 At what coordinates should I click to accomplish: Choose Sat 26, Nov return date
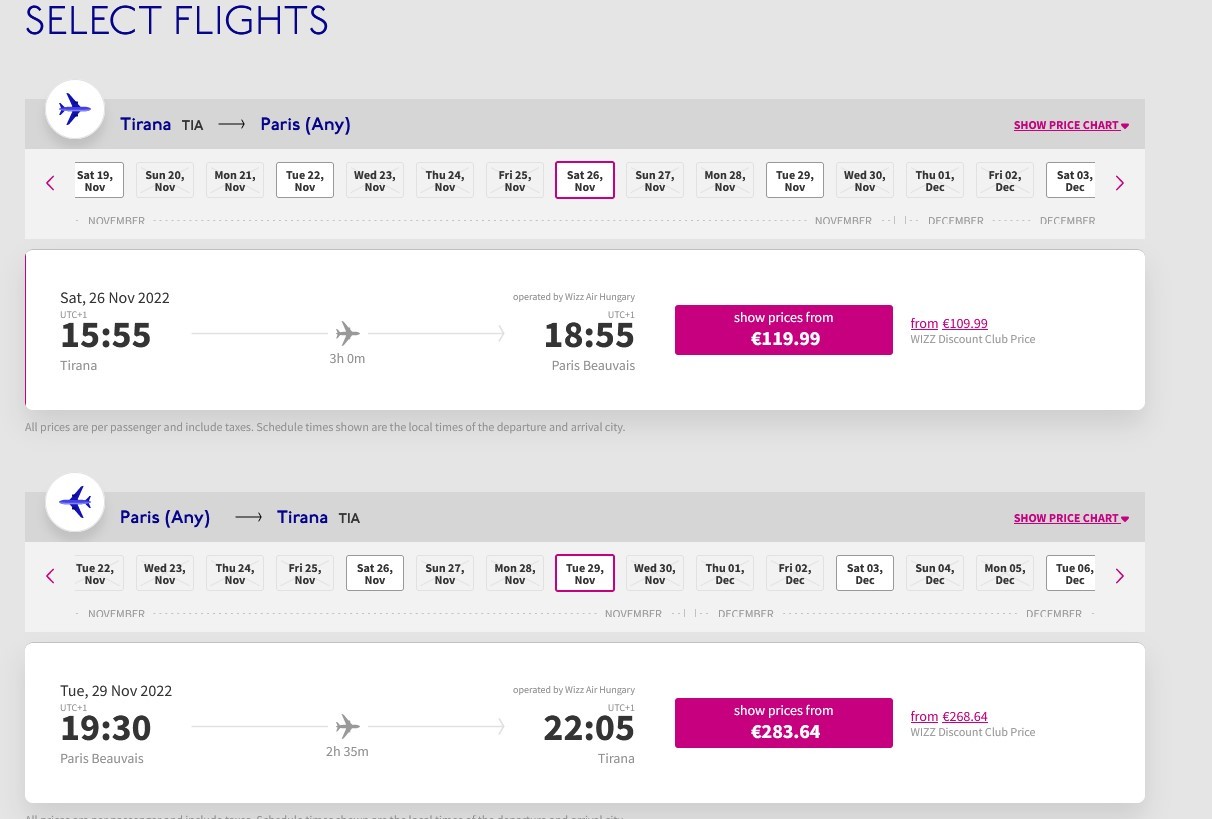(x=375, y=574)
